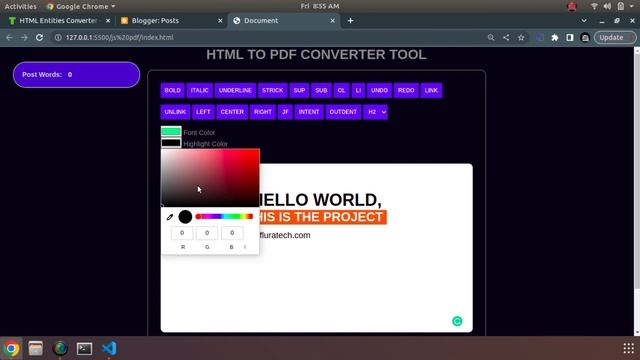Click the INTENT indent button
Image resolution: width=640 pixels, height=360 pixels.
click(x=309, y=112)
